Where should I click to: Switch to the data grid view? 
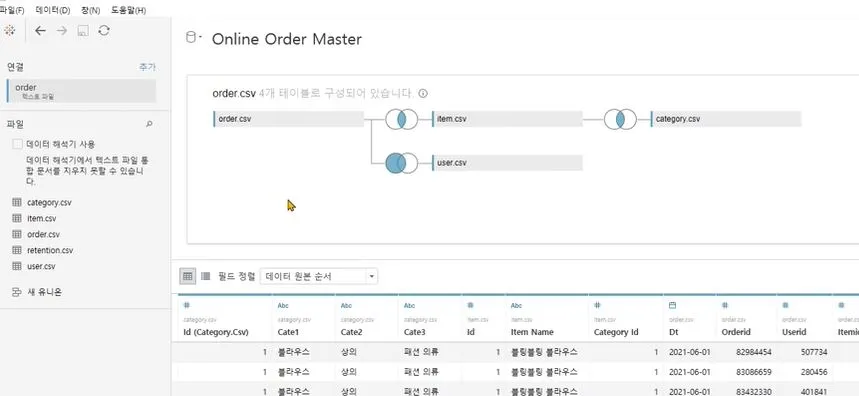pyautogui.click(x=188, y=277)
